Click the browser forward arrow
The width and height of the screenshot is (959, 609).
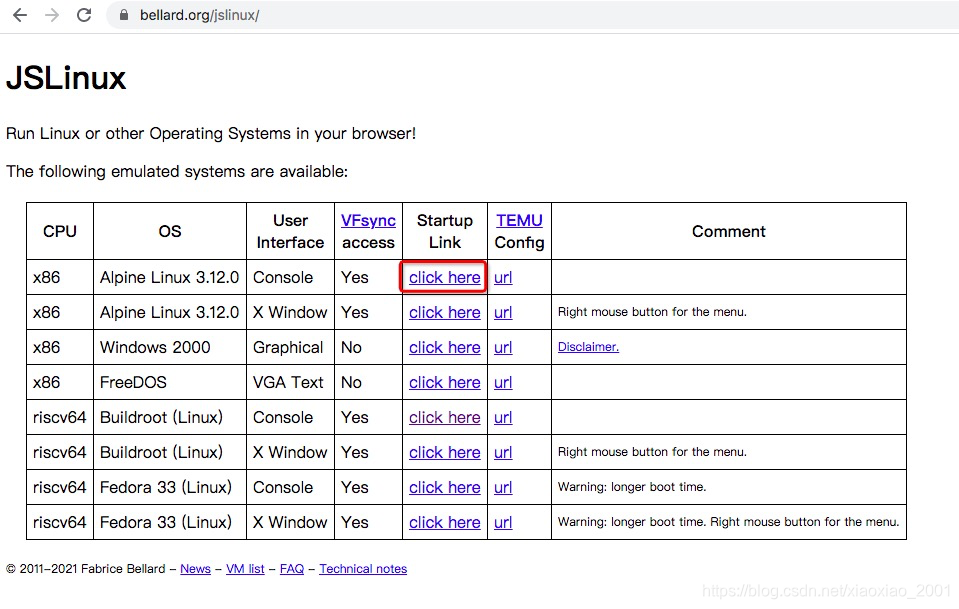tap(52, 15)
